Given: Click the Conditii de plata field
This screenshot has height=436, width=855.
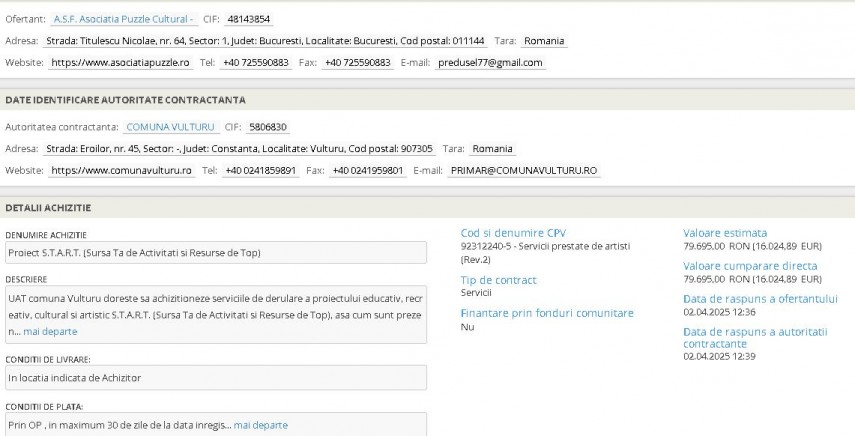Looking at the screenshot, I should click(216, 425).
